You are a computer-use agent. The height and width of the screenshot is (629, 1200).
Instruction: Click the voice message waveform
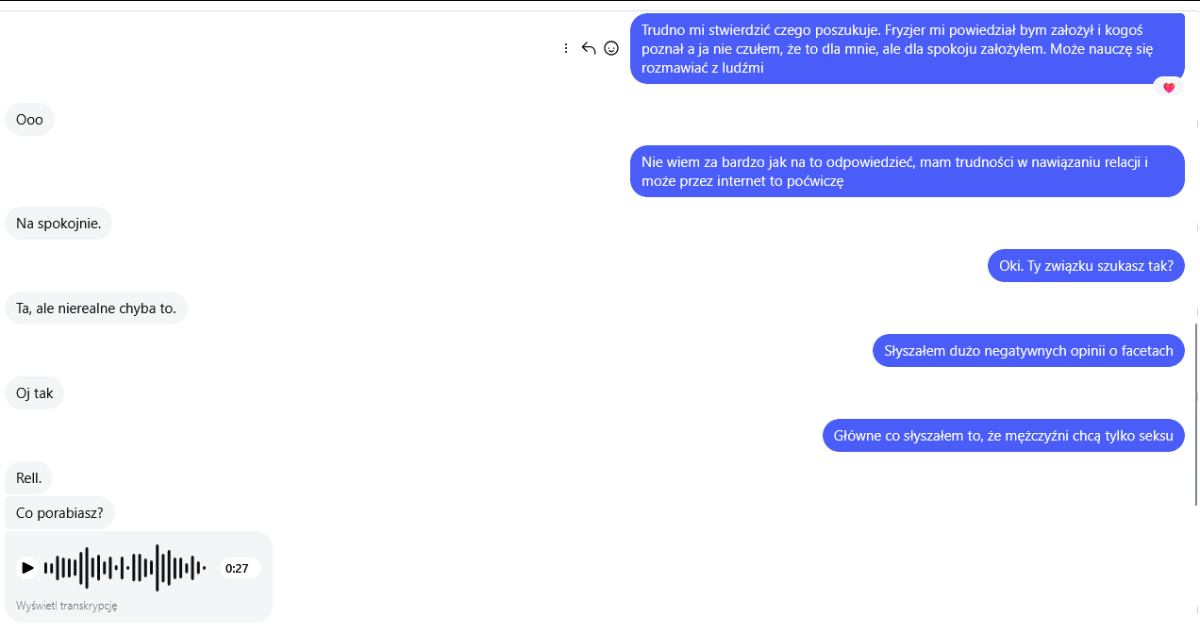tap(125, 568)
